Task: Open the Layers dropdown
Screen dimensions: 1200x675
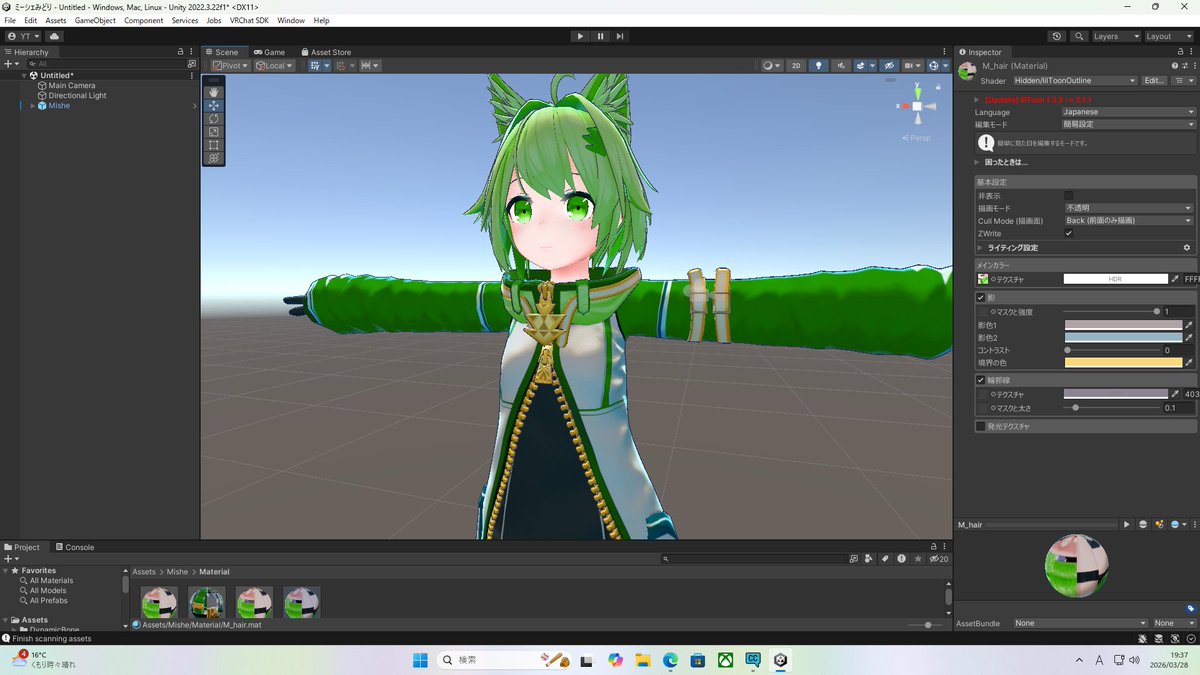Action: (x=1116, y=36)
